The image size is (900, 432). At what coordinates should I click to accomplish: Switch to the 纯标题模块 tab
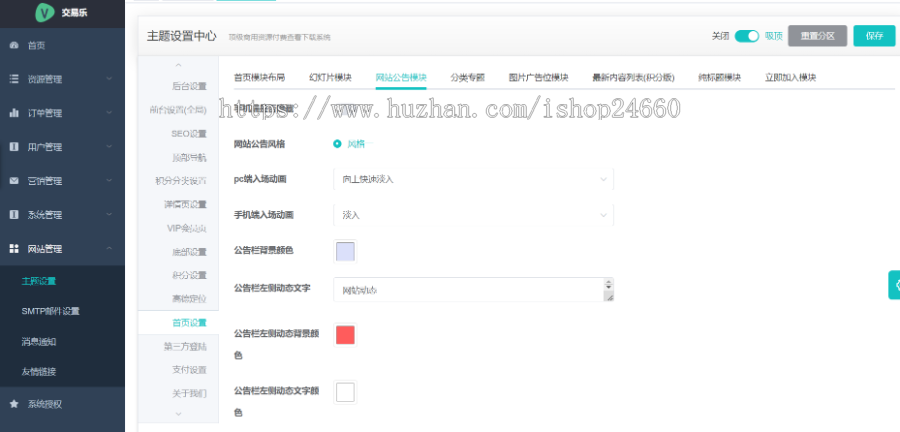[719, 77]
